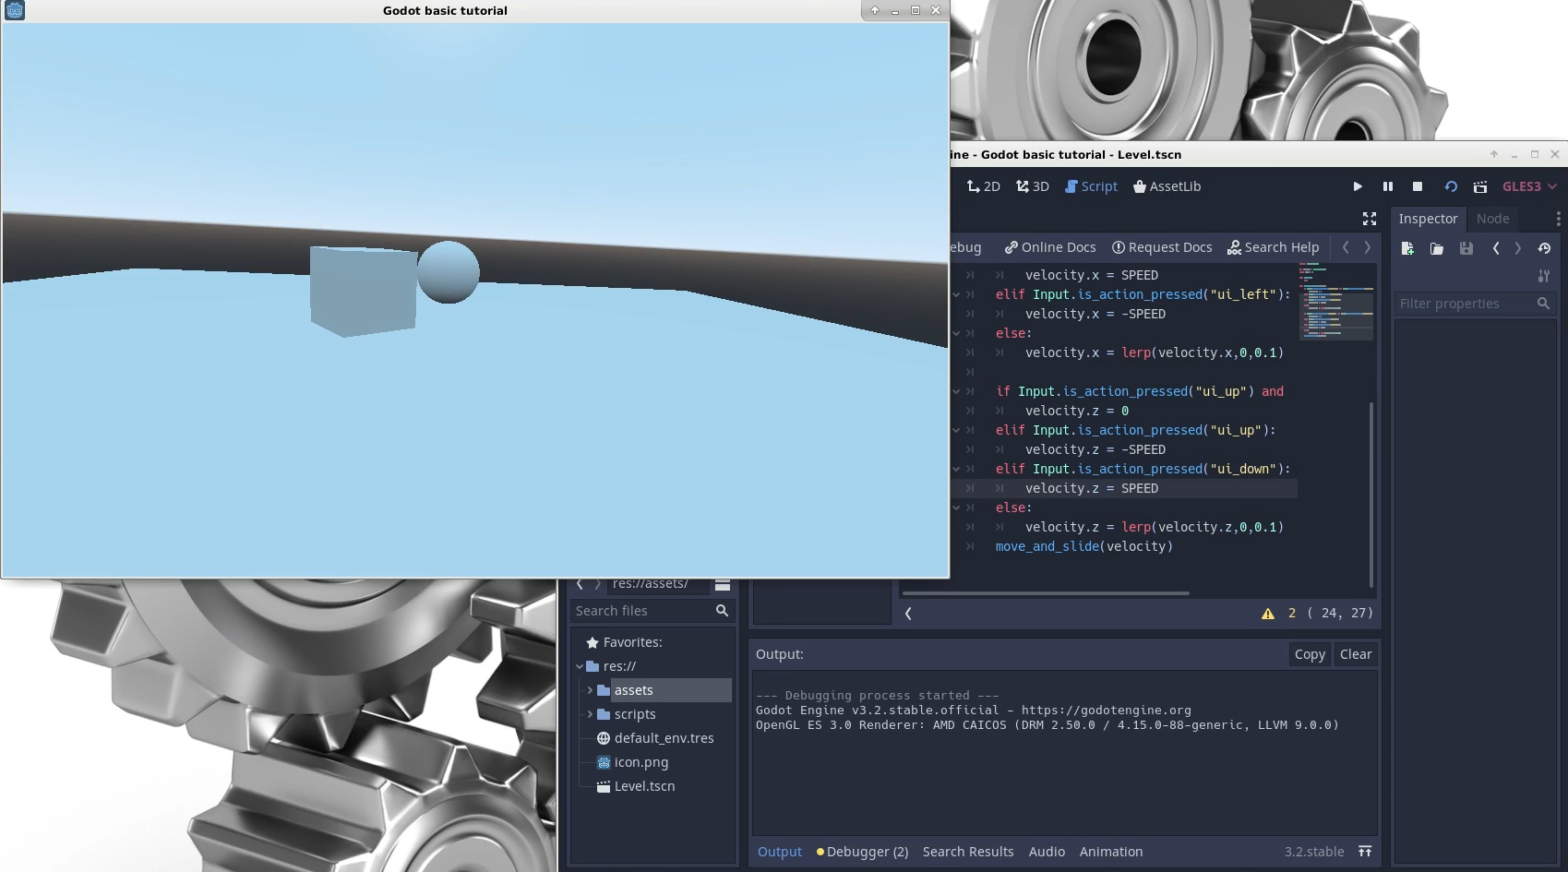Toggle distraction-free mode in the script editor
Image resolution: width=1568 pixels, height=872 pixels.
(1369, 219)
